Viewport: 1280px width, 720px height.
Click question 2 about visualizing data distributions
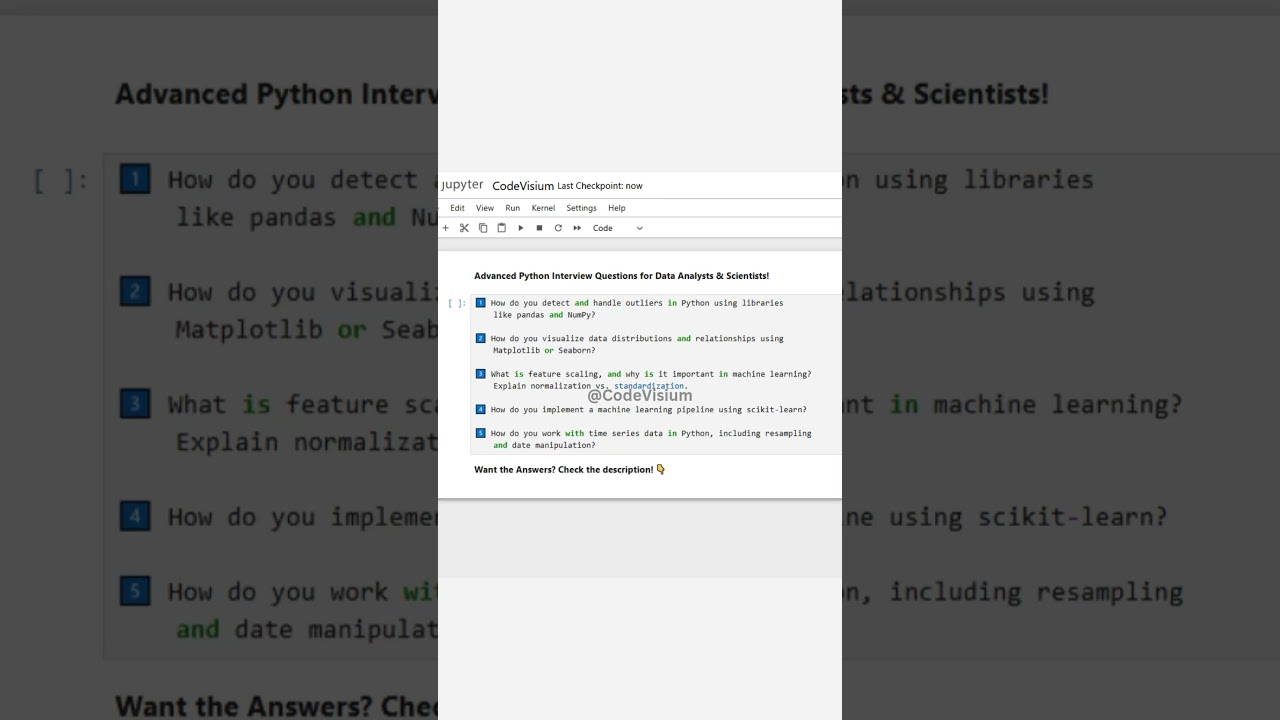click(x=637, y=339)
